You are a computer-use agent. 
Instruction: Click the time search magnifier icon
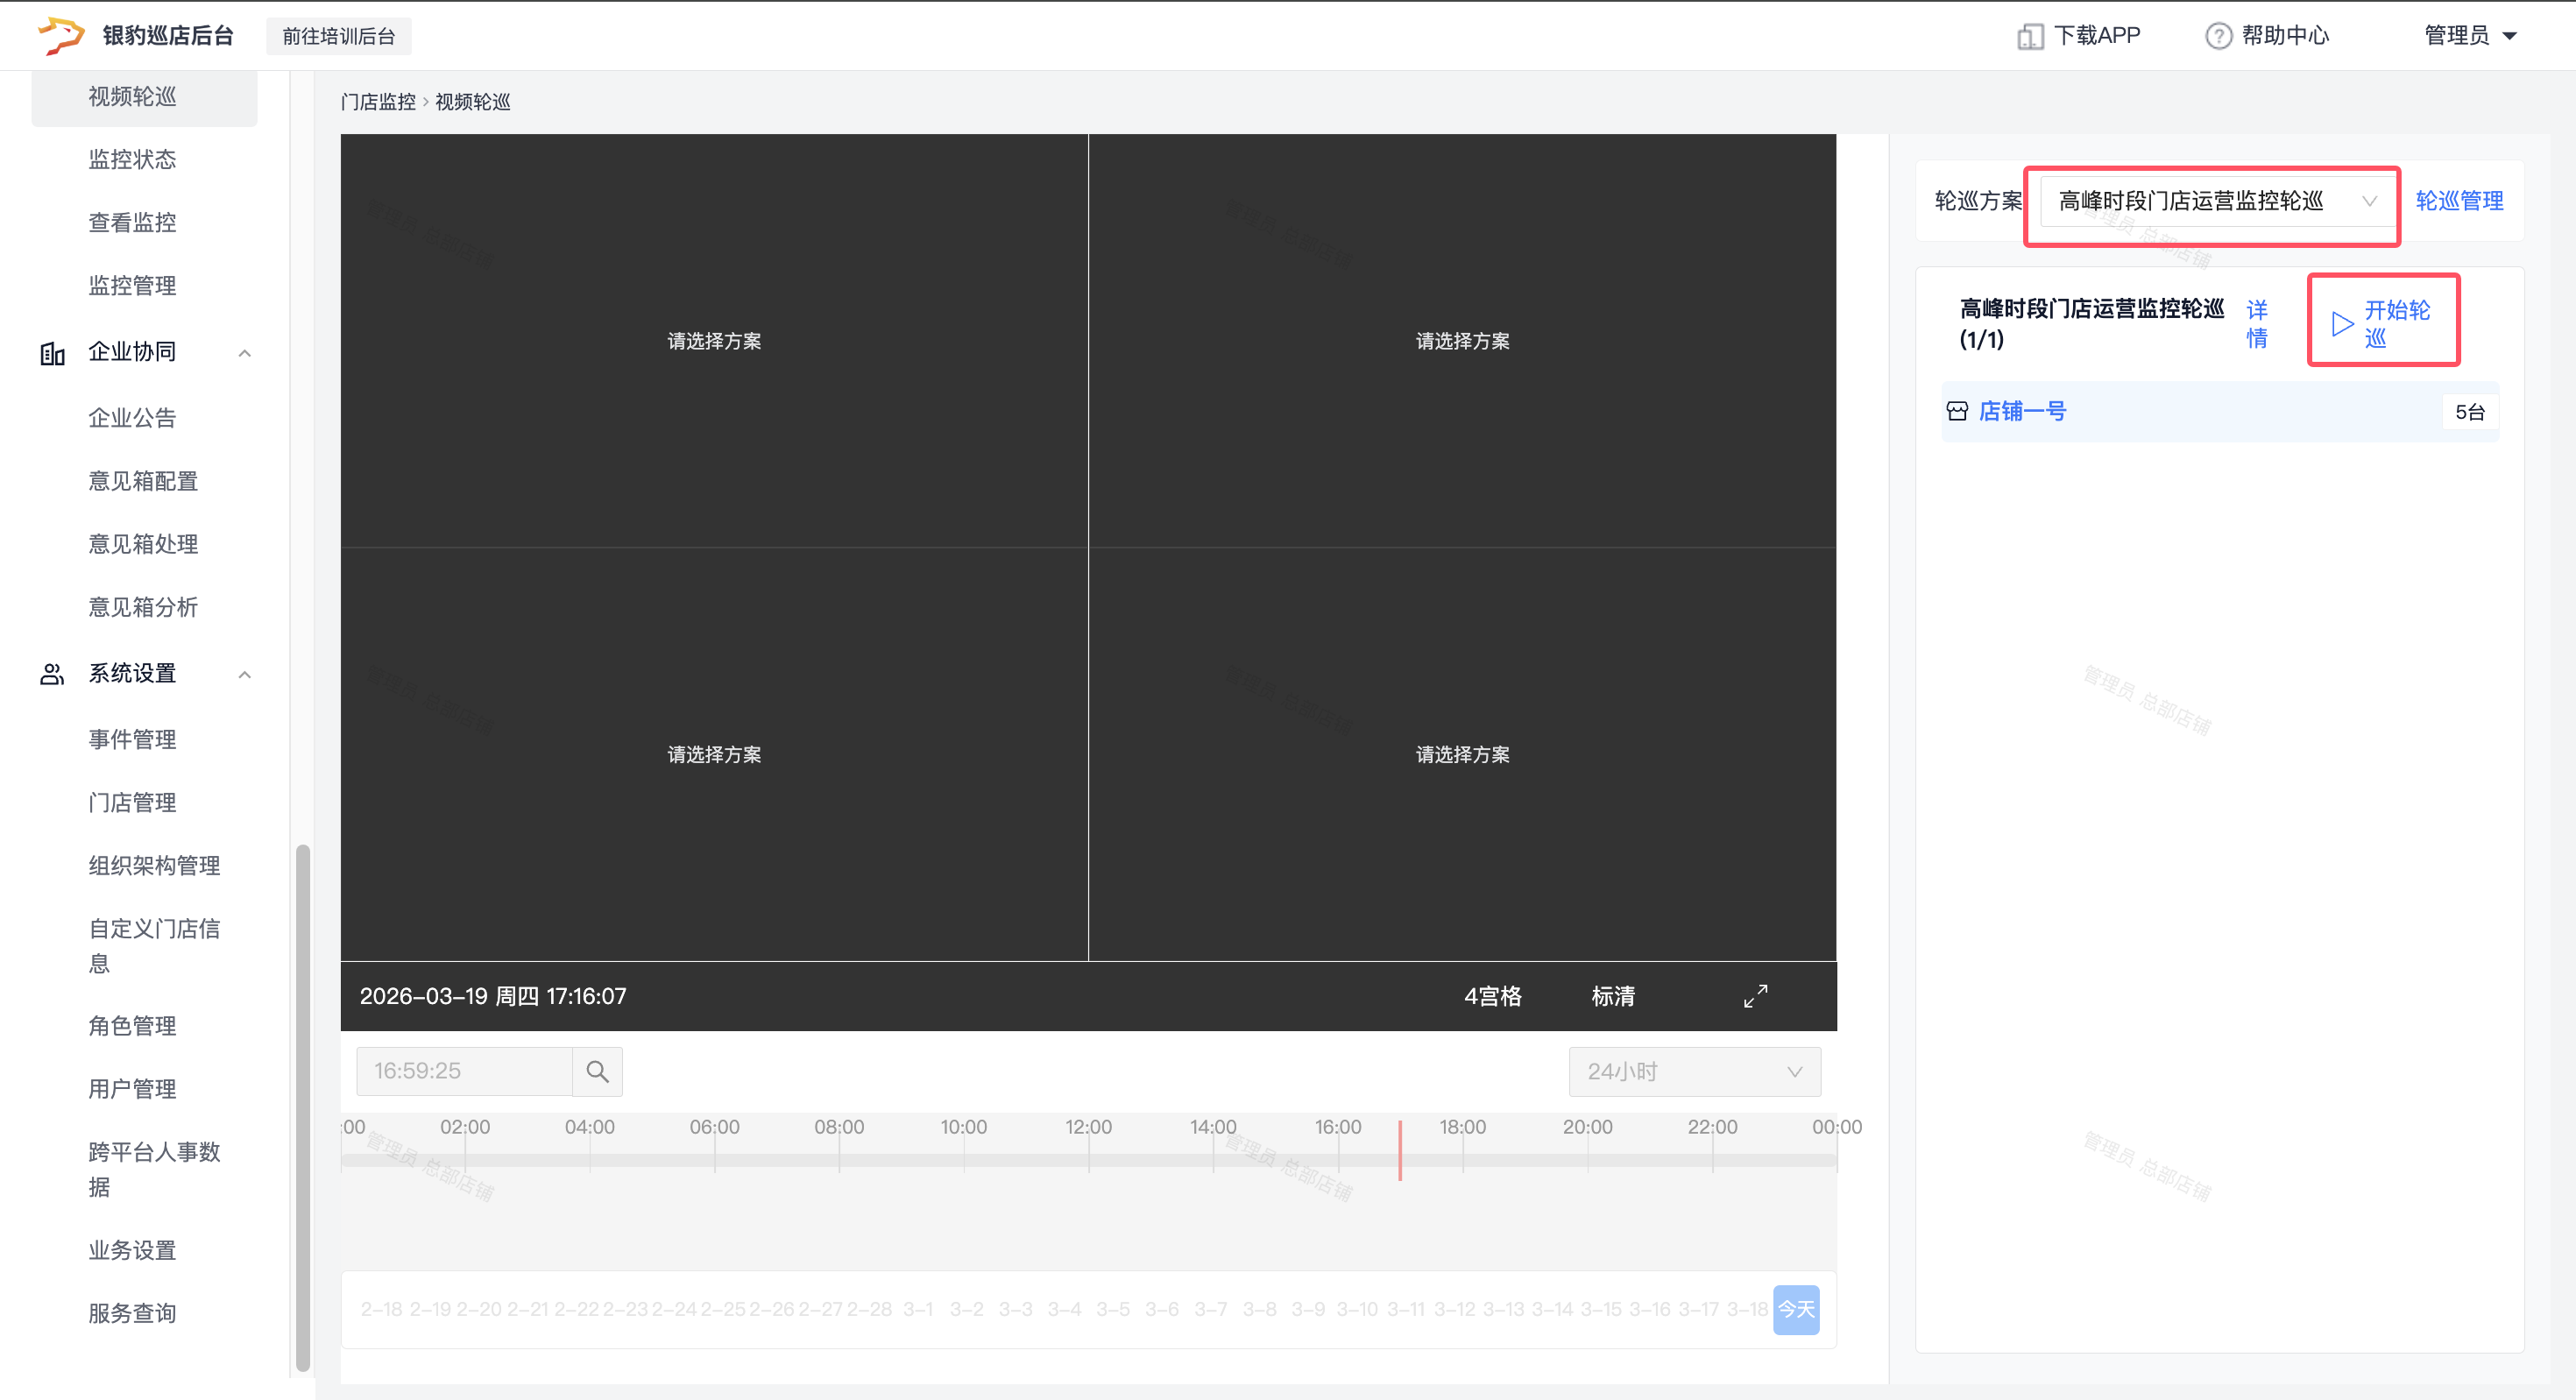597,1071
